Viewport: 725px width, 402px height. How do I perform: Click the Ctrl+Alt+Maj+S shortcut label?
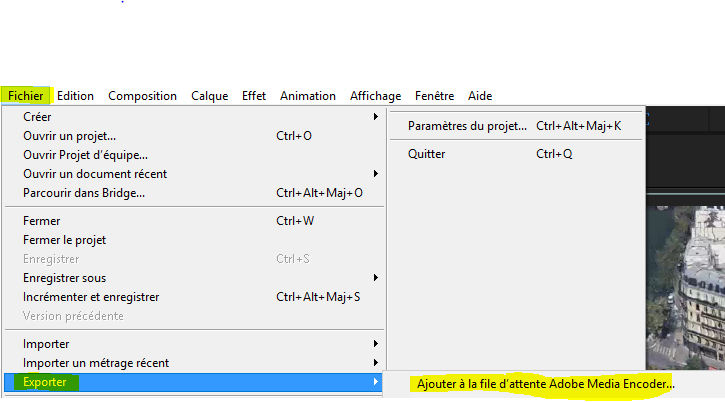pyautogui.click(x=318, y=297)
